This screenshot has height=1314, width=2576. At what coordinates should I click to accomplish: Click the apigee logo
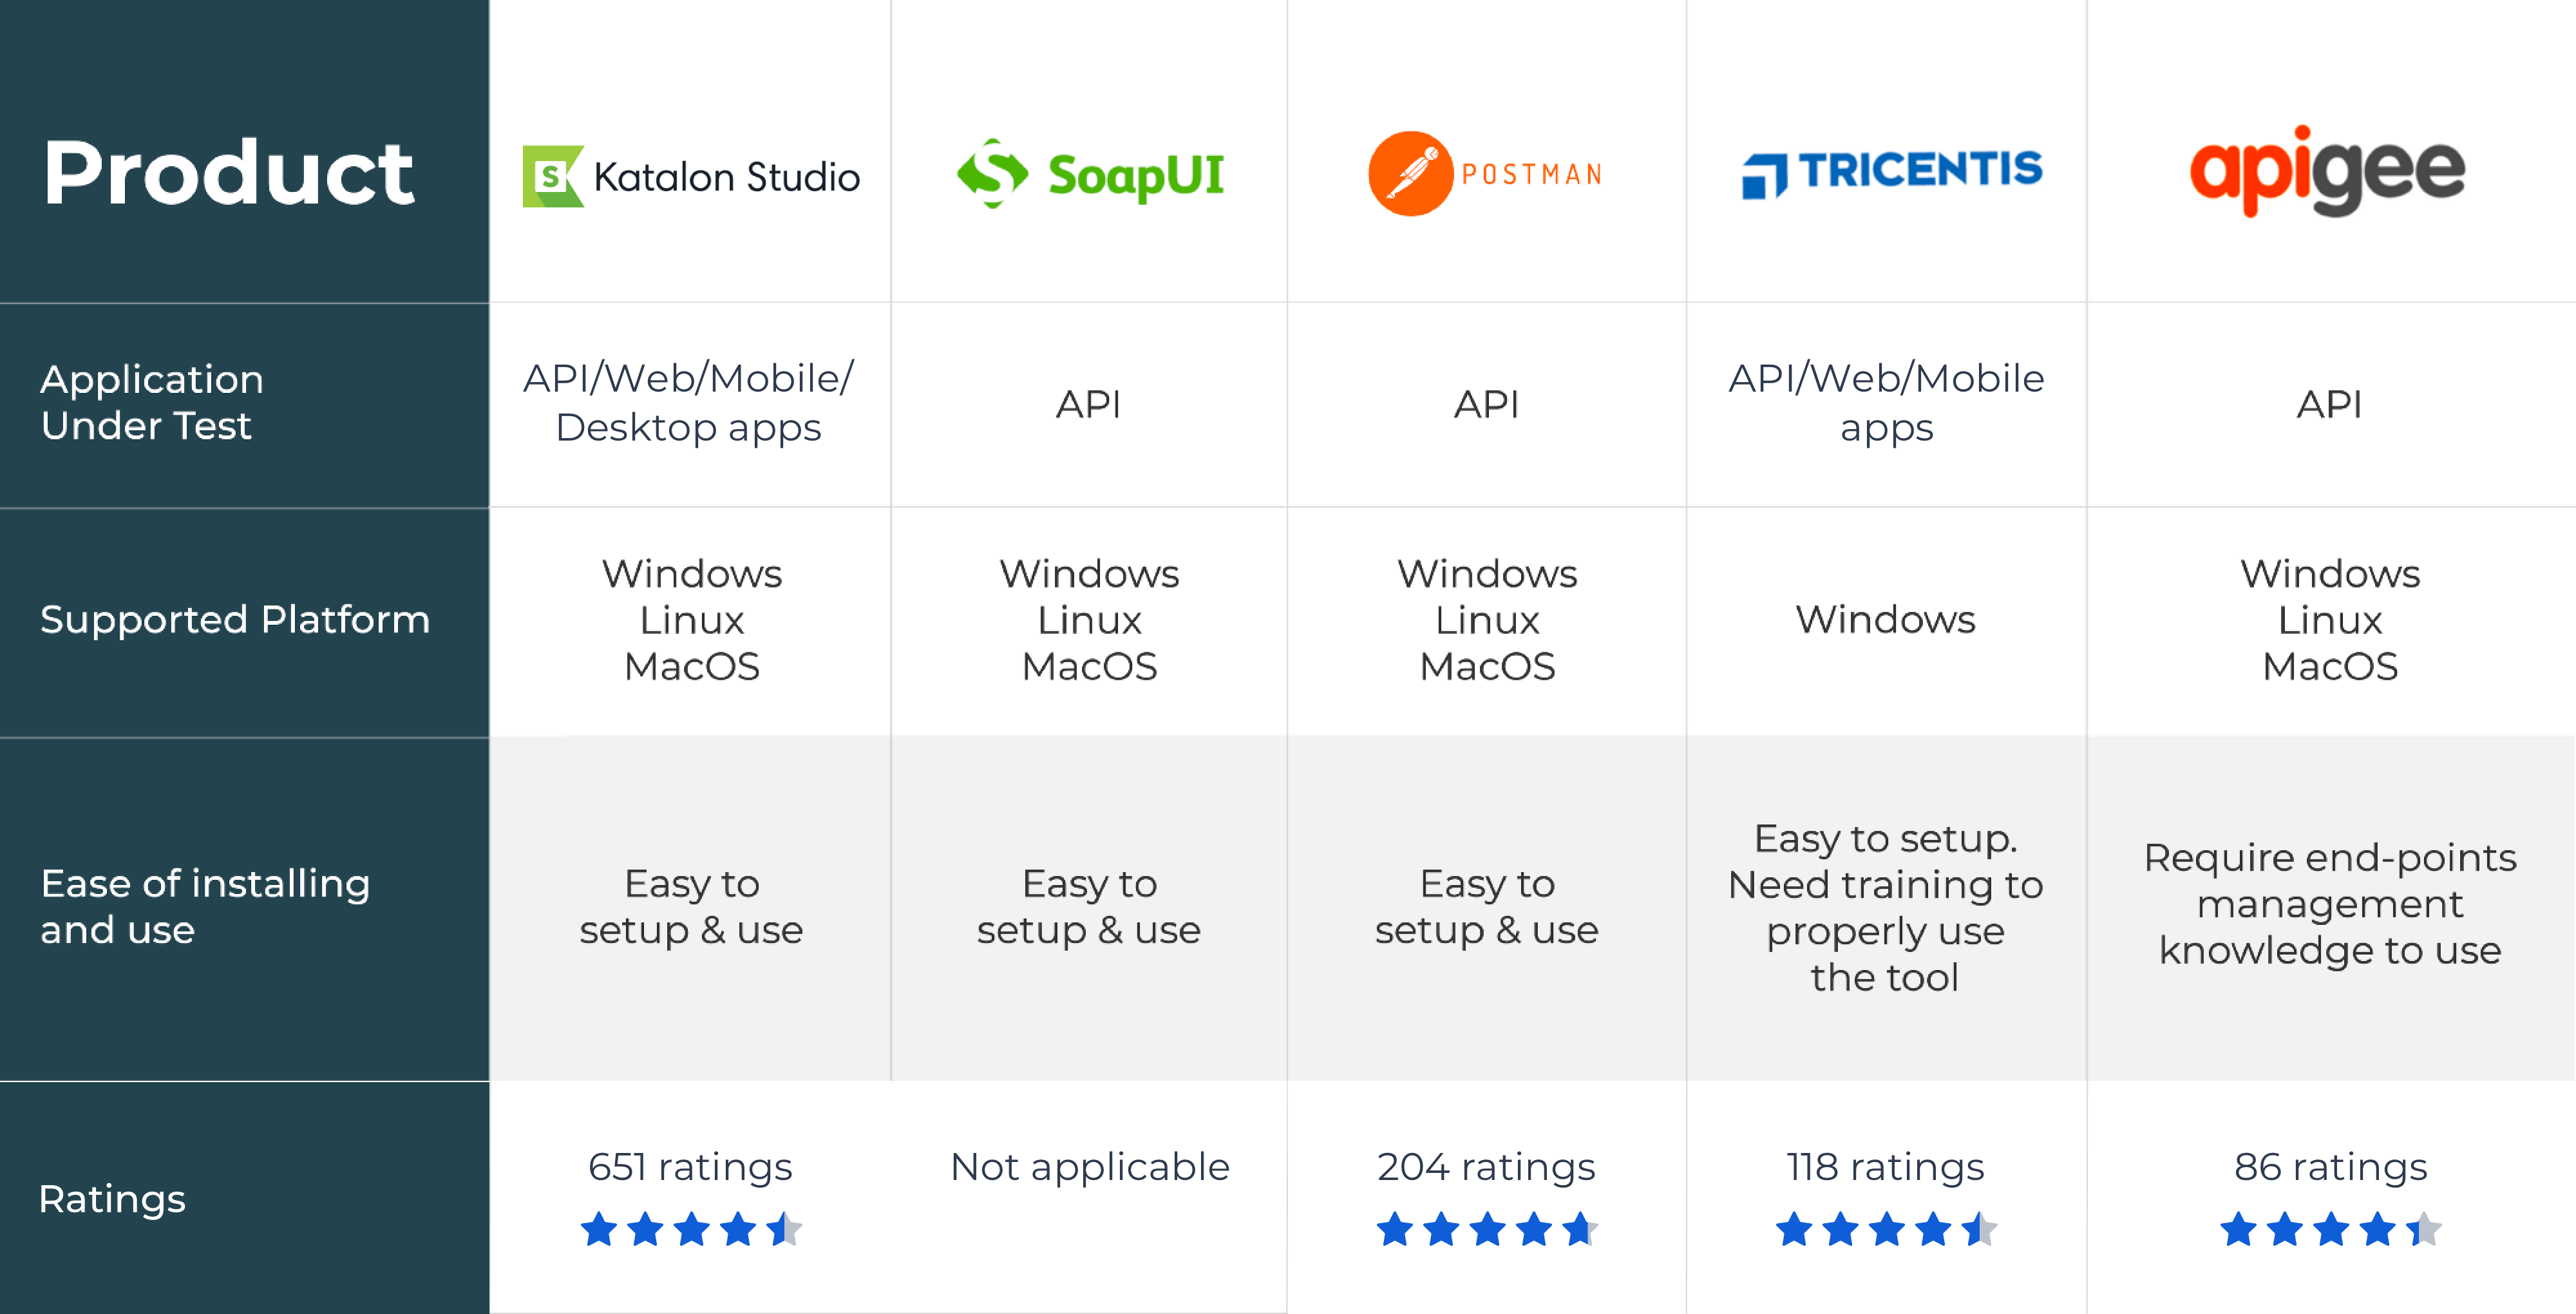point(2327,172)
